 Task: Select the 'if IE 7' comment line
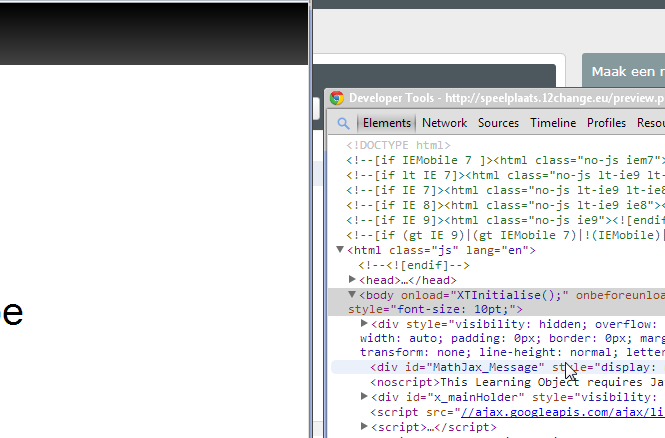click(x=505, y=190)
